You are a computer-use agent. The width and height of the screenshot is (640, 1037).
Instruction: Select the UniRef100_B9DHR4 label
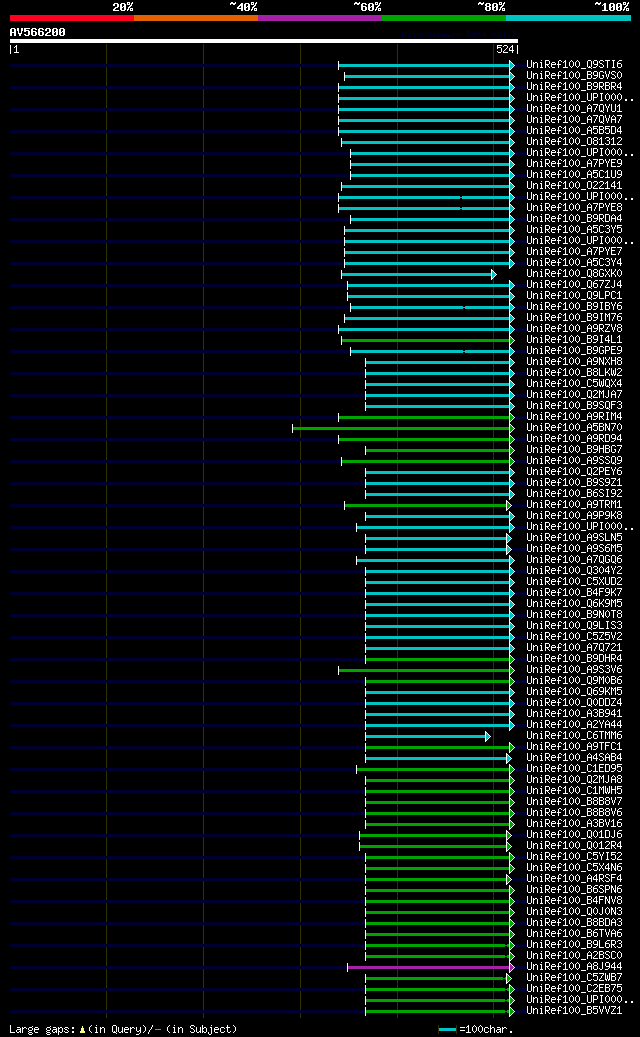coord(574,659)
